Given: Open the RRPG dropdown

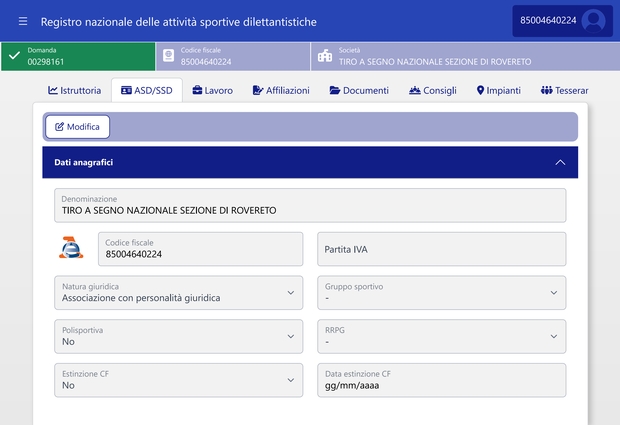Looking at the screenshot, I should [x=442, y=336].
